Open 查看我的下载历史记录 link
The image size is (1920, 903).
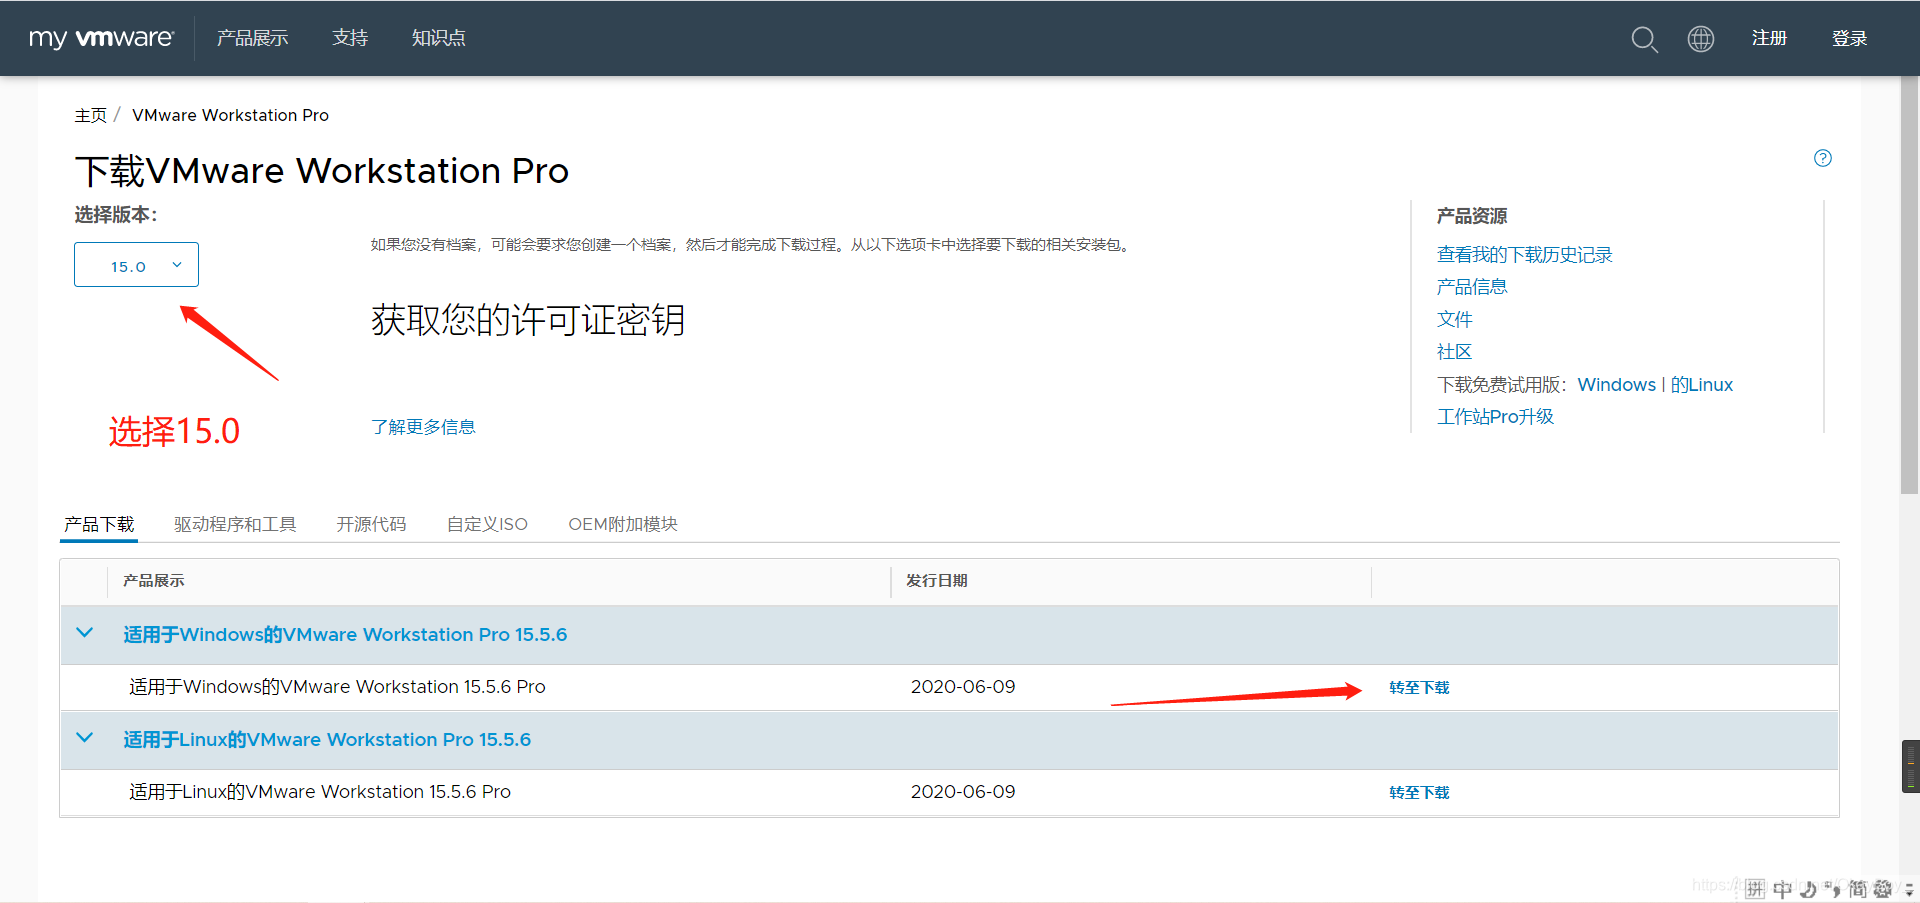pos(1524,255)
